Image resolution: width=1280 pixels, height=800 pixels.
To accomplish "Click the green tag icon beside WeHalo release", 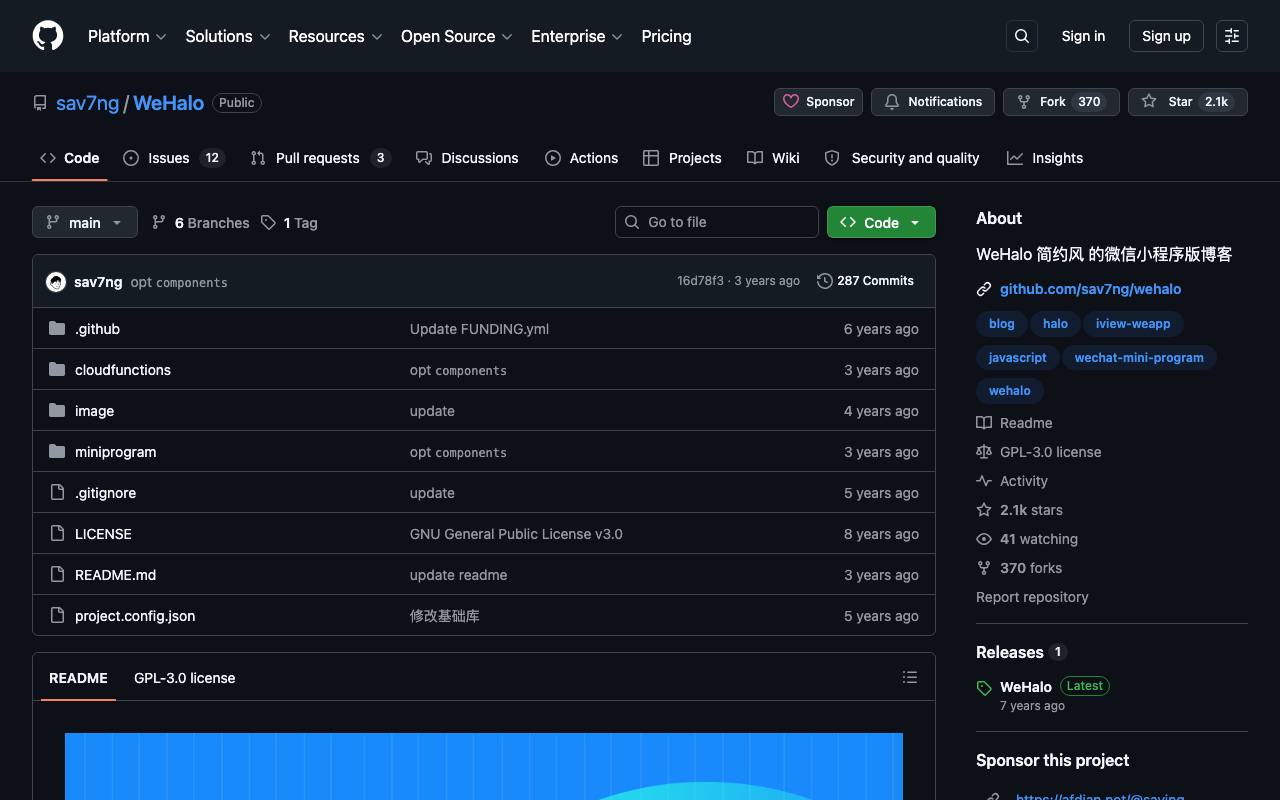I will click(x=984, y=688).
